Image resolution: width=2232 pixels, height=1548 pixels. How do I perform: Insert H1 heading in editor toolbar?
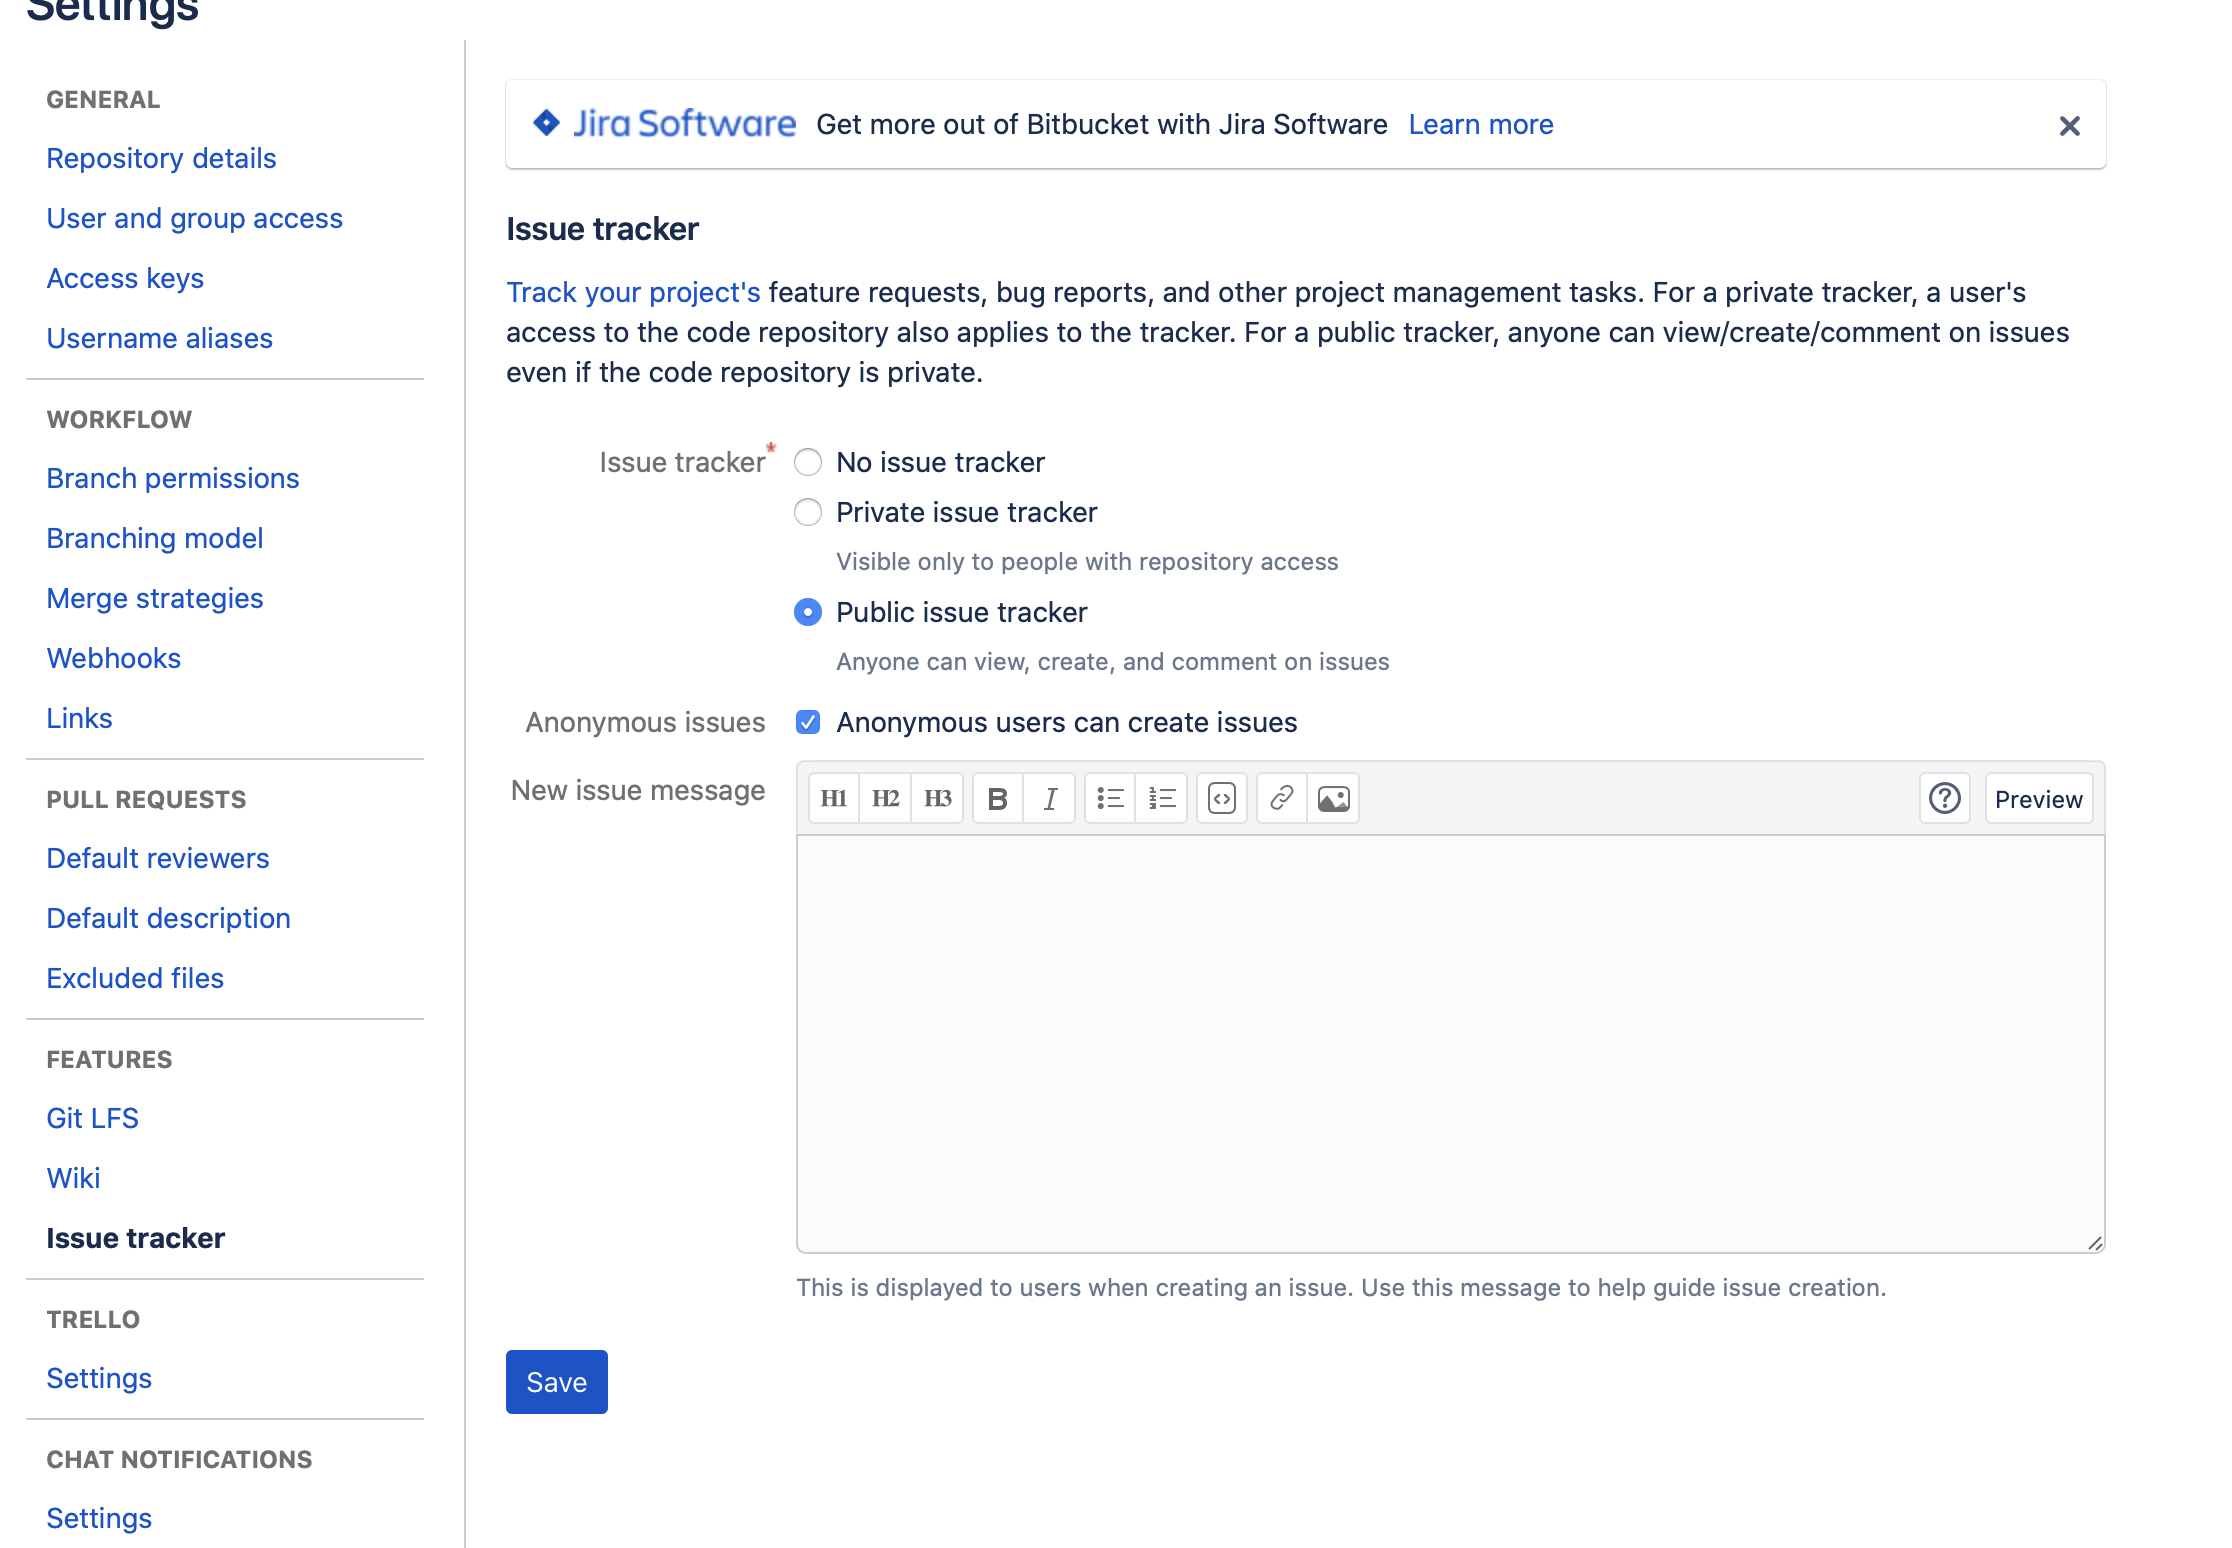[833, 798]
